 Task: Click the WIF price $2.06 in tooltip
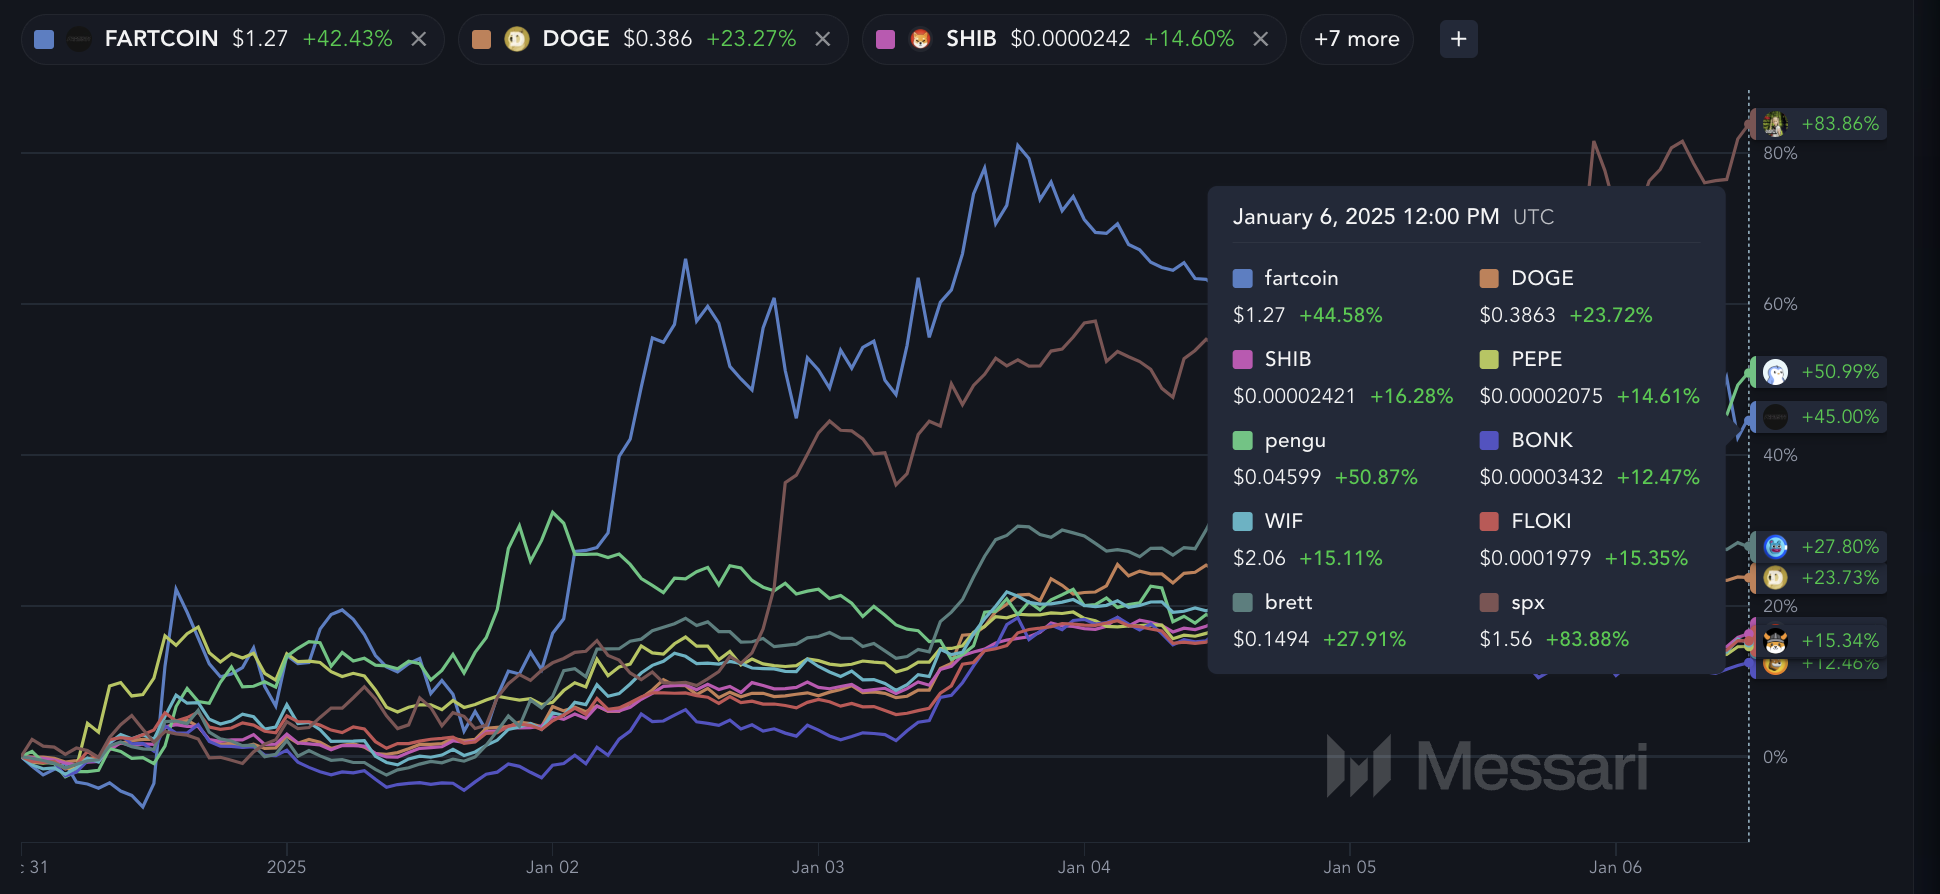pyautogui.click(x=1259, y=558)
